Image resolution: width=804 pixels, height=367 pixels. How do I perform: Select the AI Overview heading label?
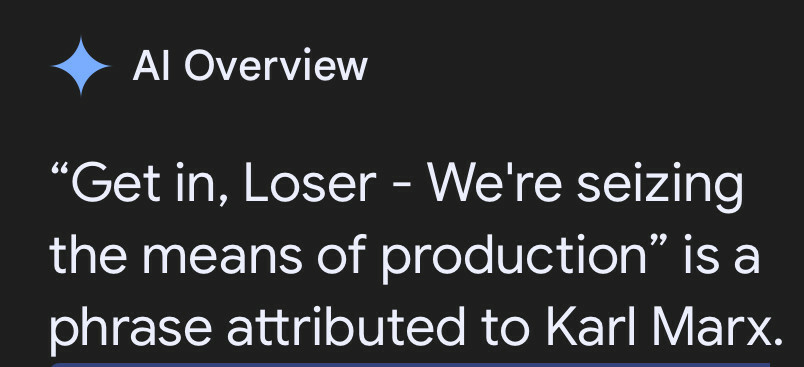pos(250,66)
